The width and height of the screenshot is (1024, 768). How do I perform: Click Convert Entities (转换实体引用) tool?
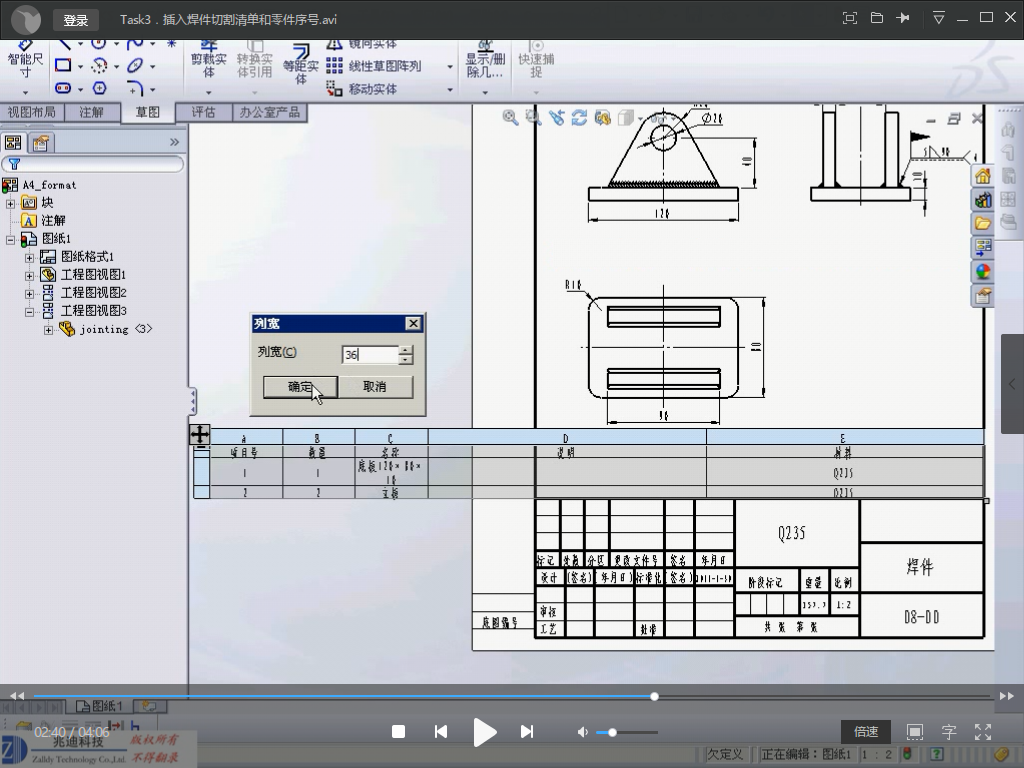(254, 59)
